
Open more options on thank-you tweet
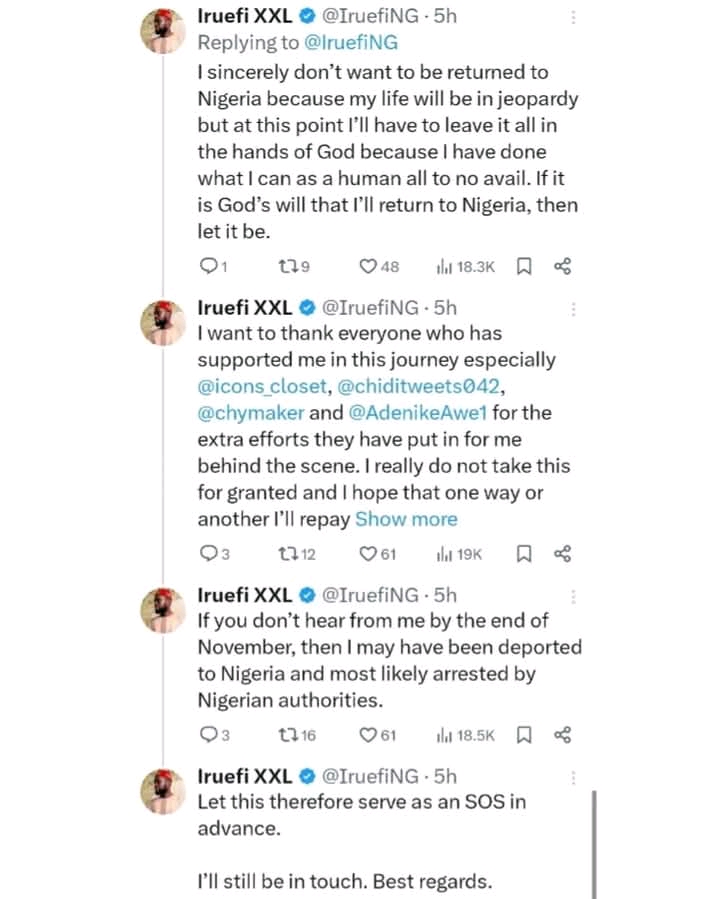click(x=573, y=308)
